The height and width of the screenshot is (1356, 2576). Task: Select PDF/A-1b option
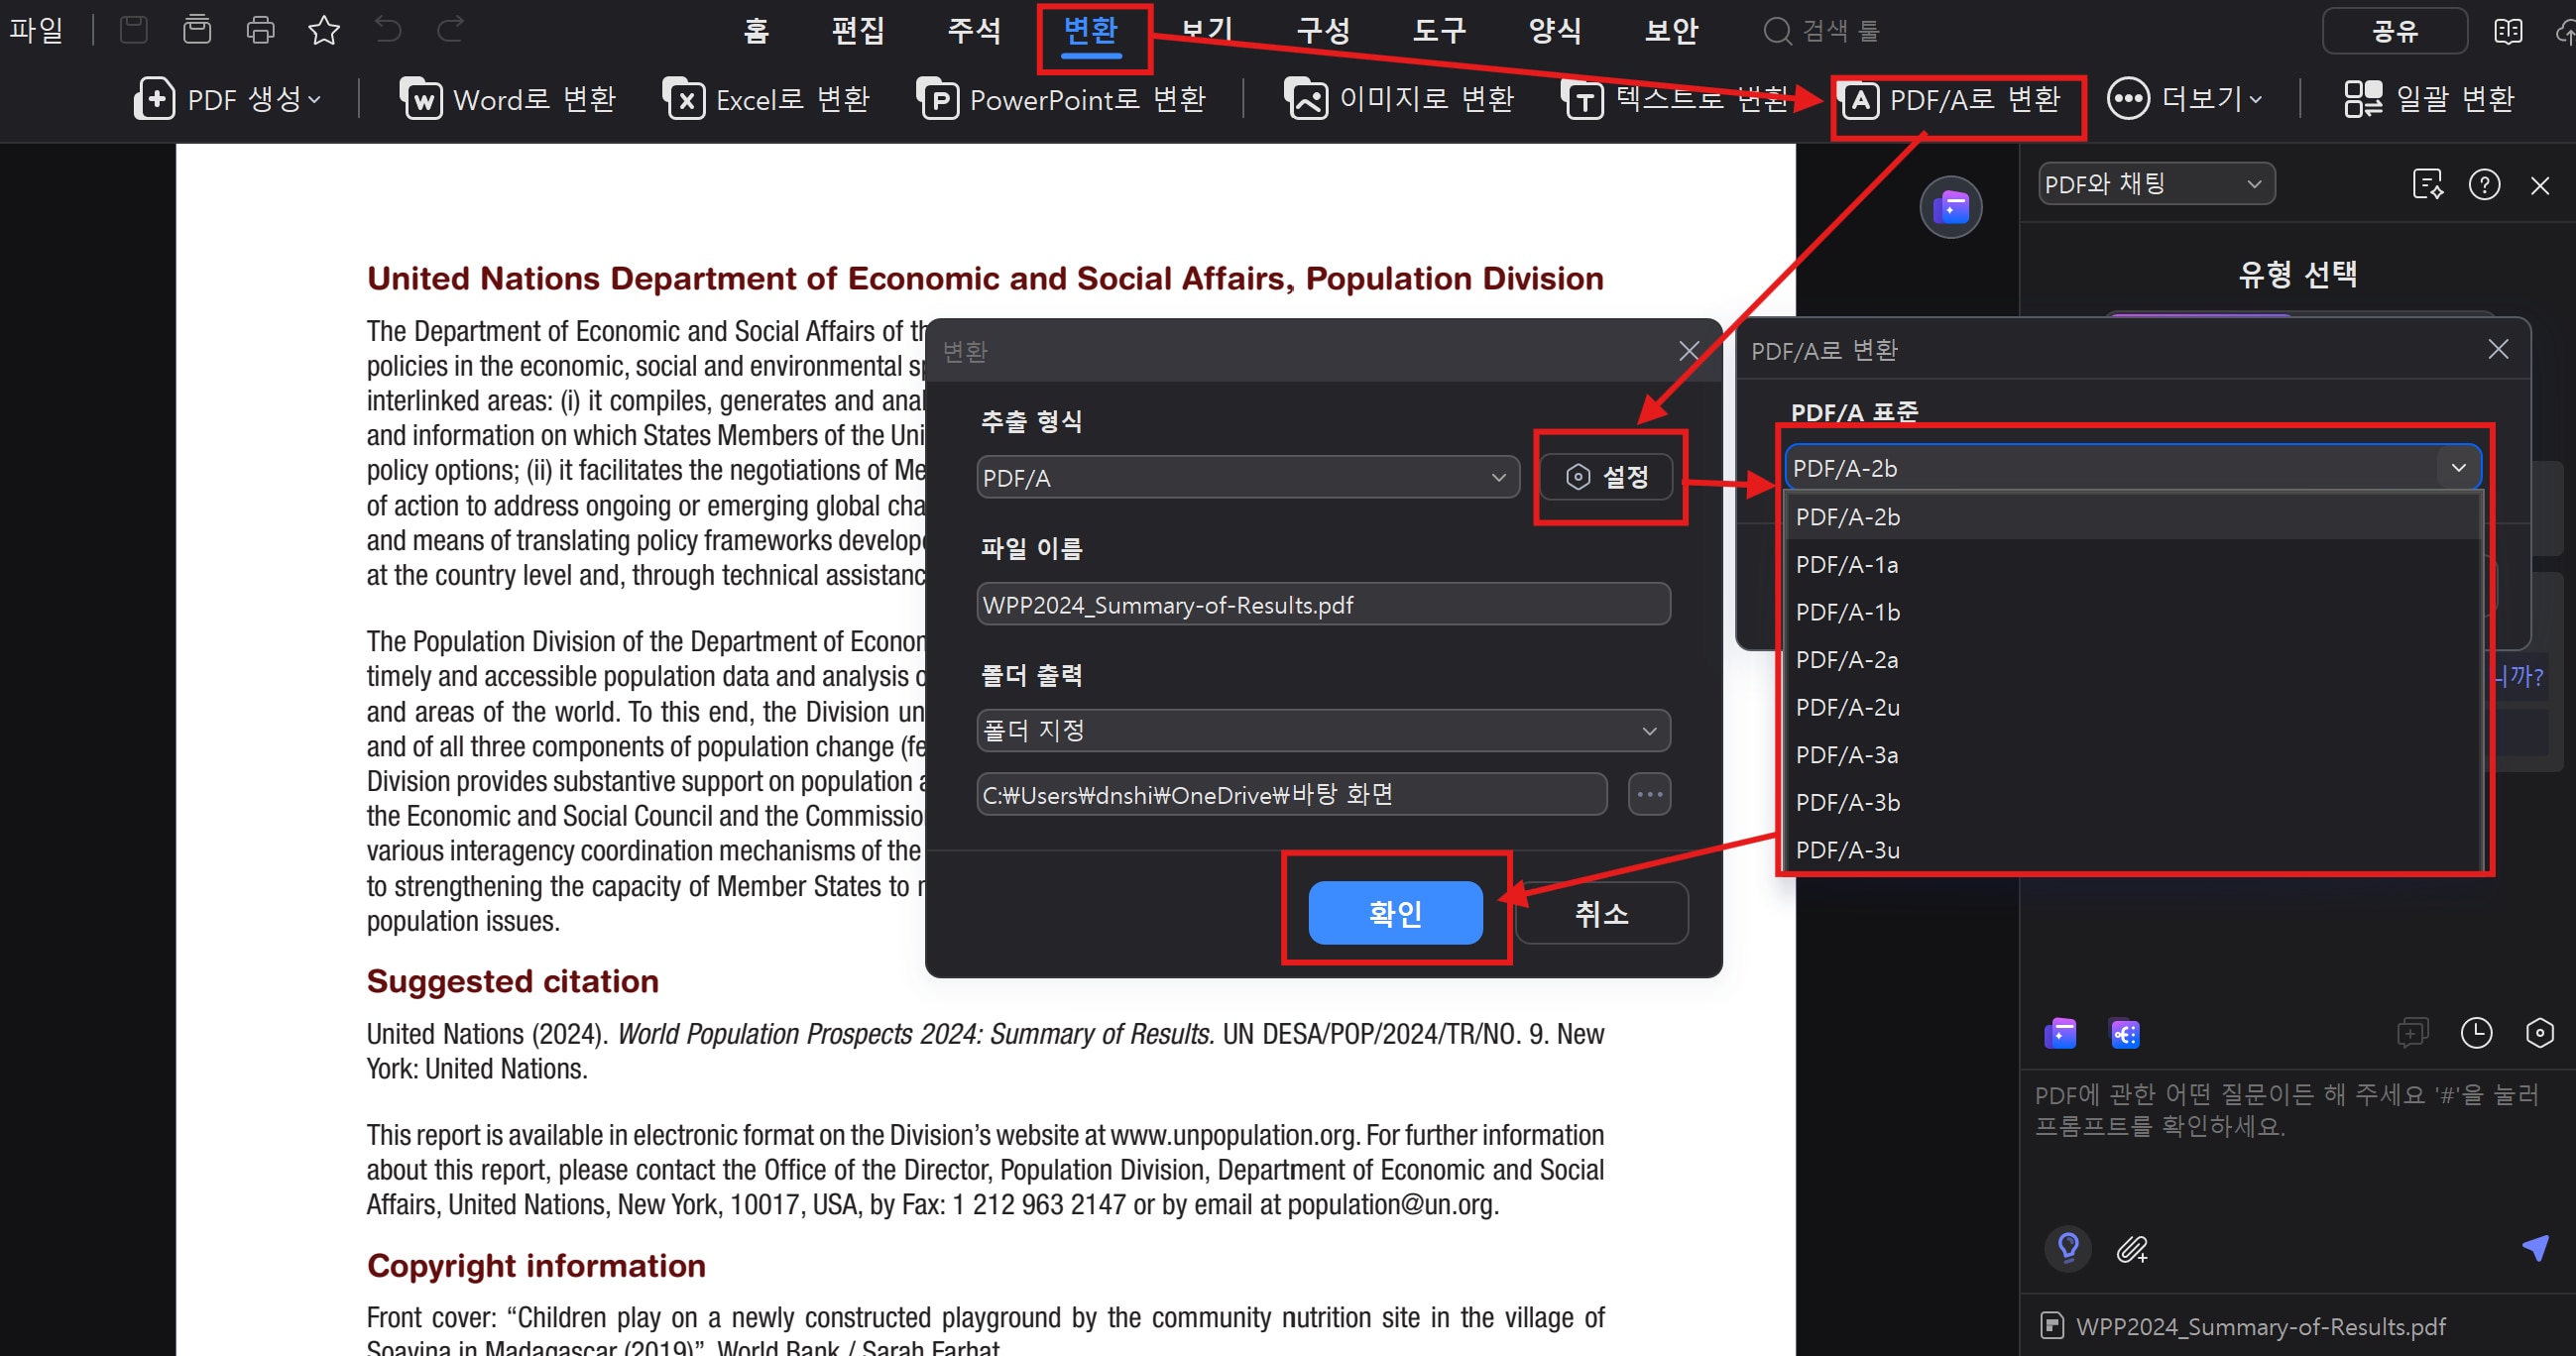(2133, 612)
